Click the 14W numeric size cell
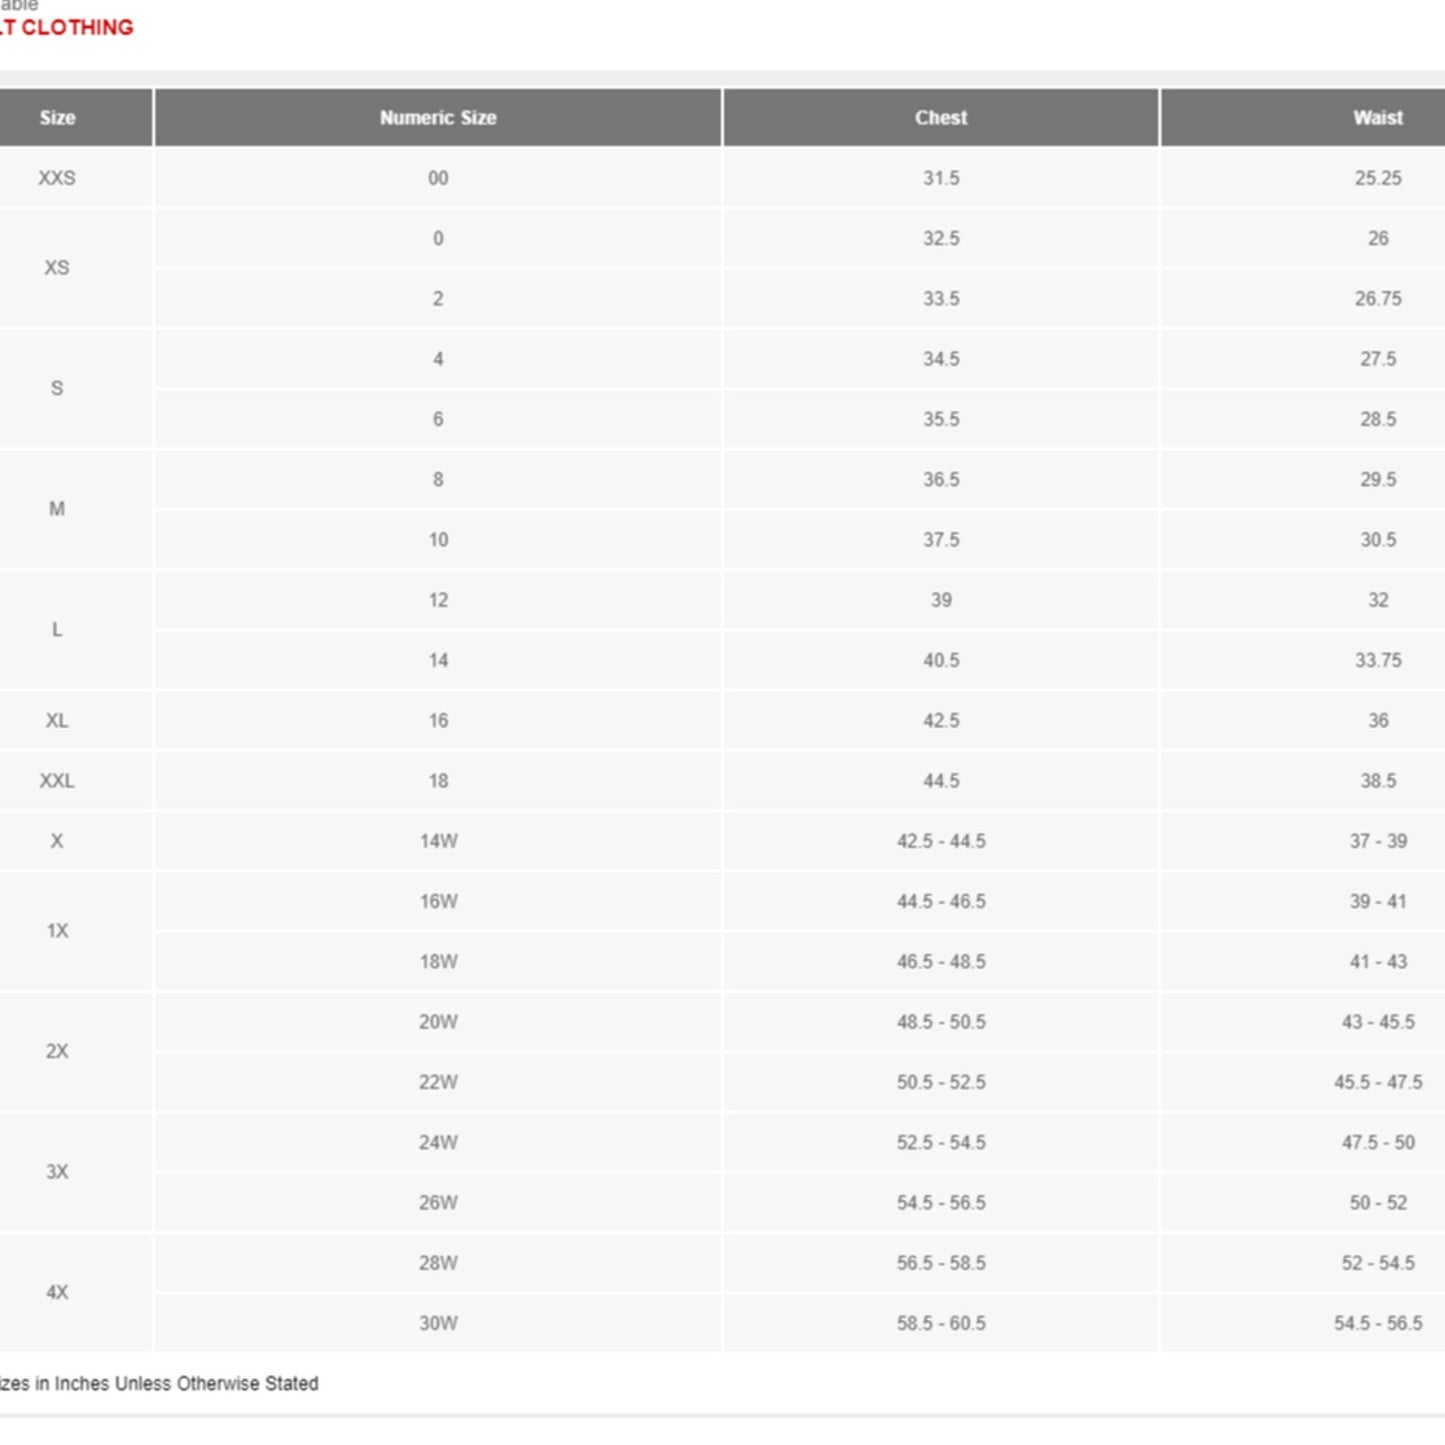Screen dimensions: 1445x1445 pyautogui.click(x=438, y=841)
